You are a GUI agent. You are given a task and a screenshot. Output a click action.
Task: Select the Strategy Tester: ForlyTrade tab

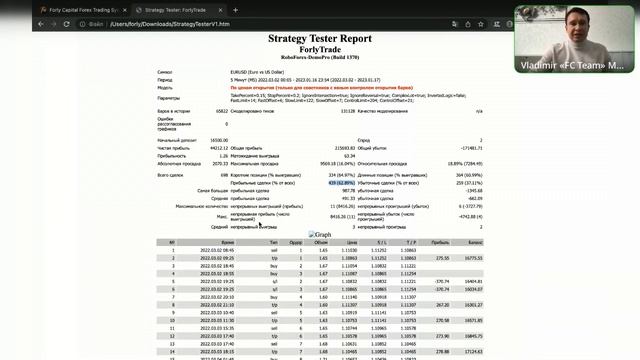(x=179, y=10)
